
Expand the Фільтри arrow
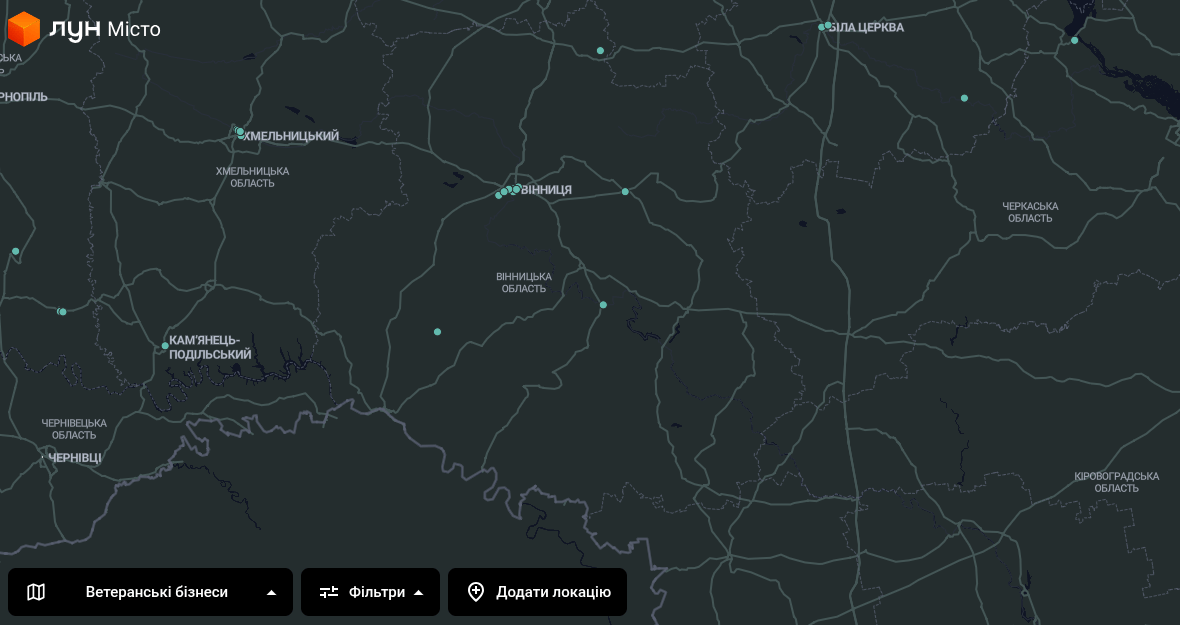(419, 592)
